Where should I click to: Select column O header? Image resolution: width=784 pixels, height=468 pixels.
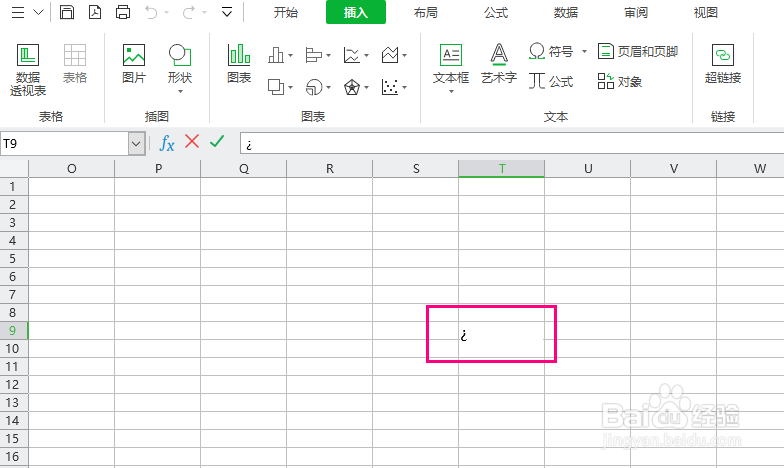tap(72, 168)
